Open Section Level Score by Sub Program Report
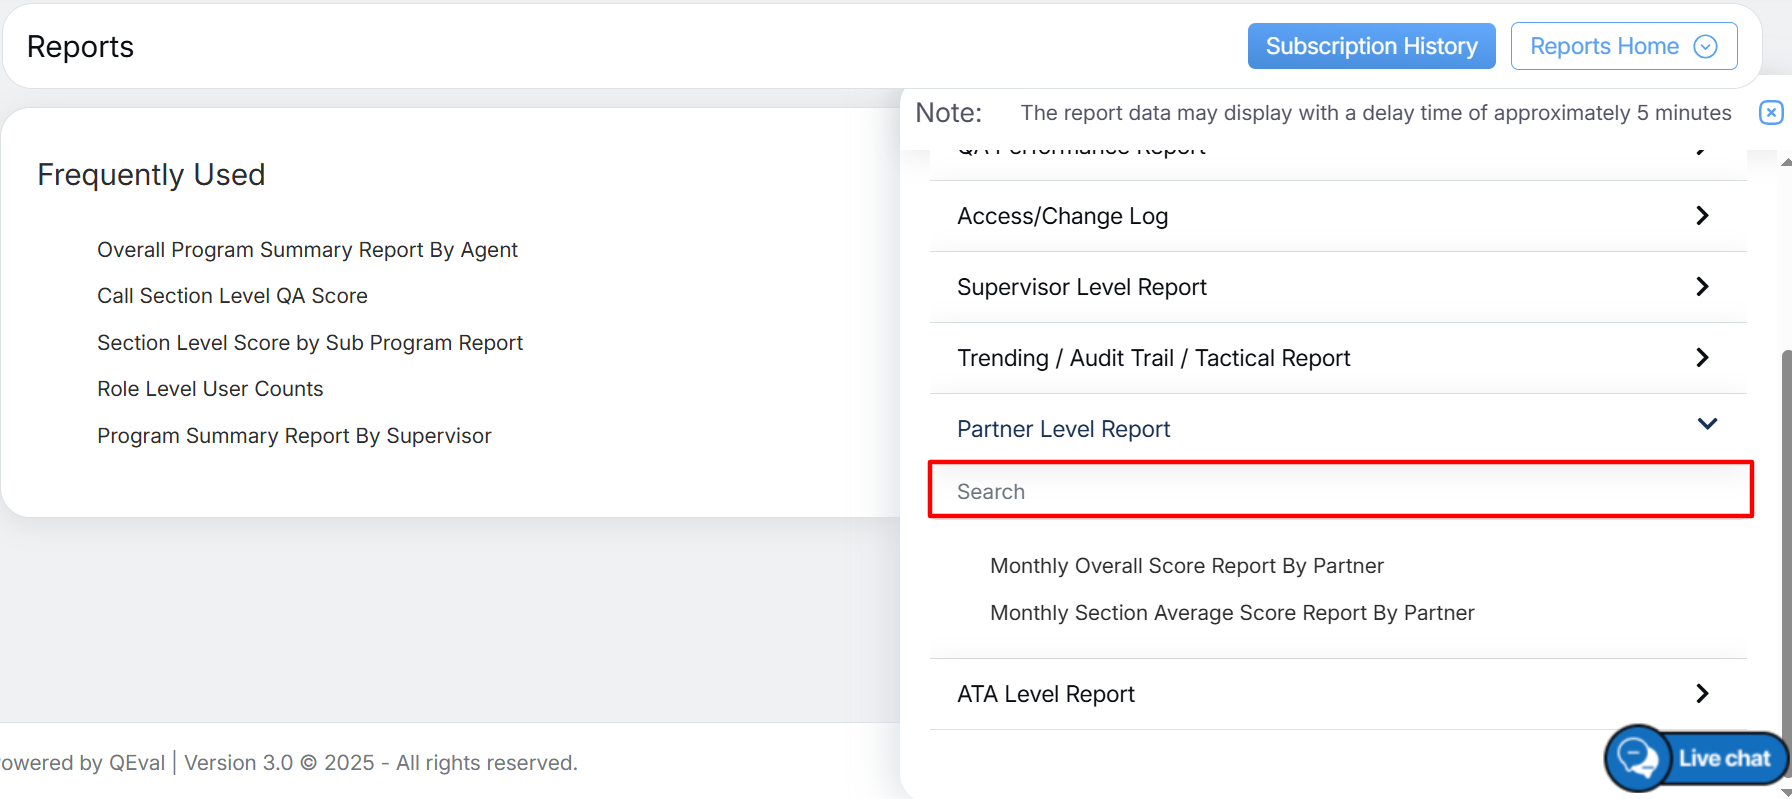Screen dimensions: 1792x799 pyautogui.click(x=310, y=343)
